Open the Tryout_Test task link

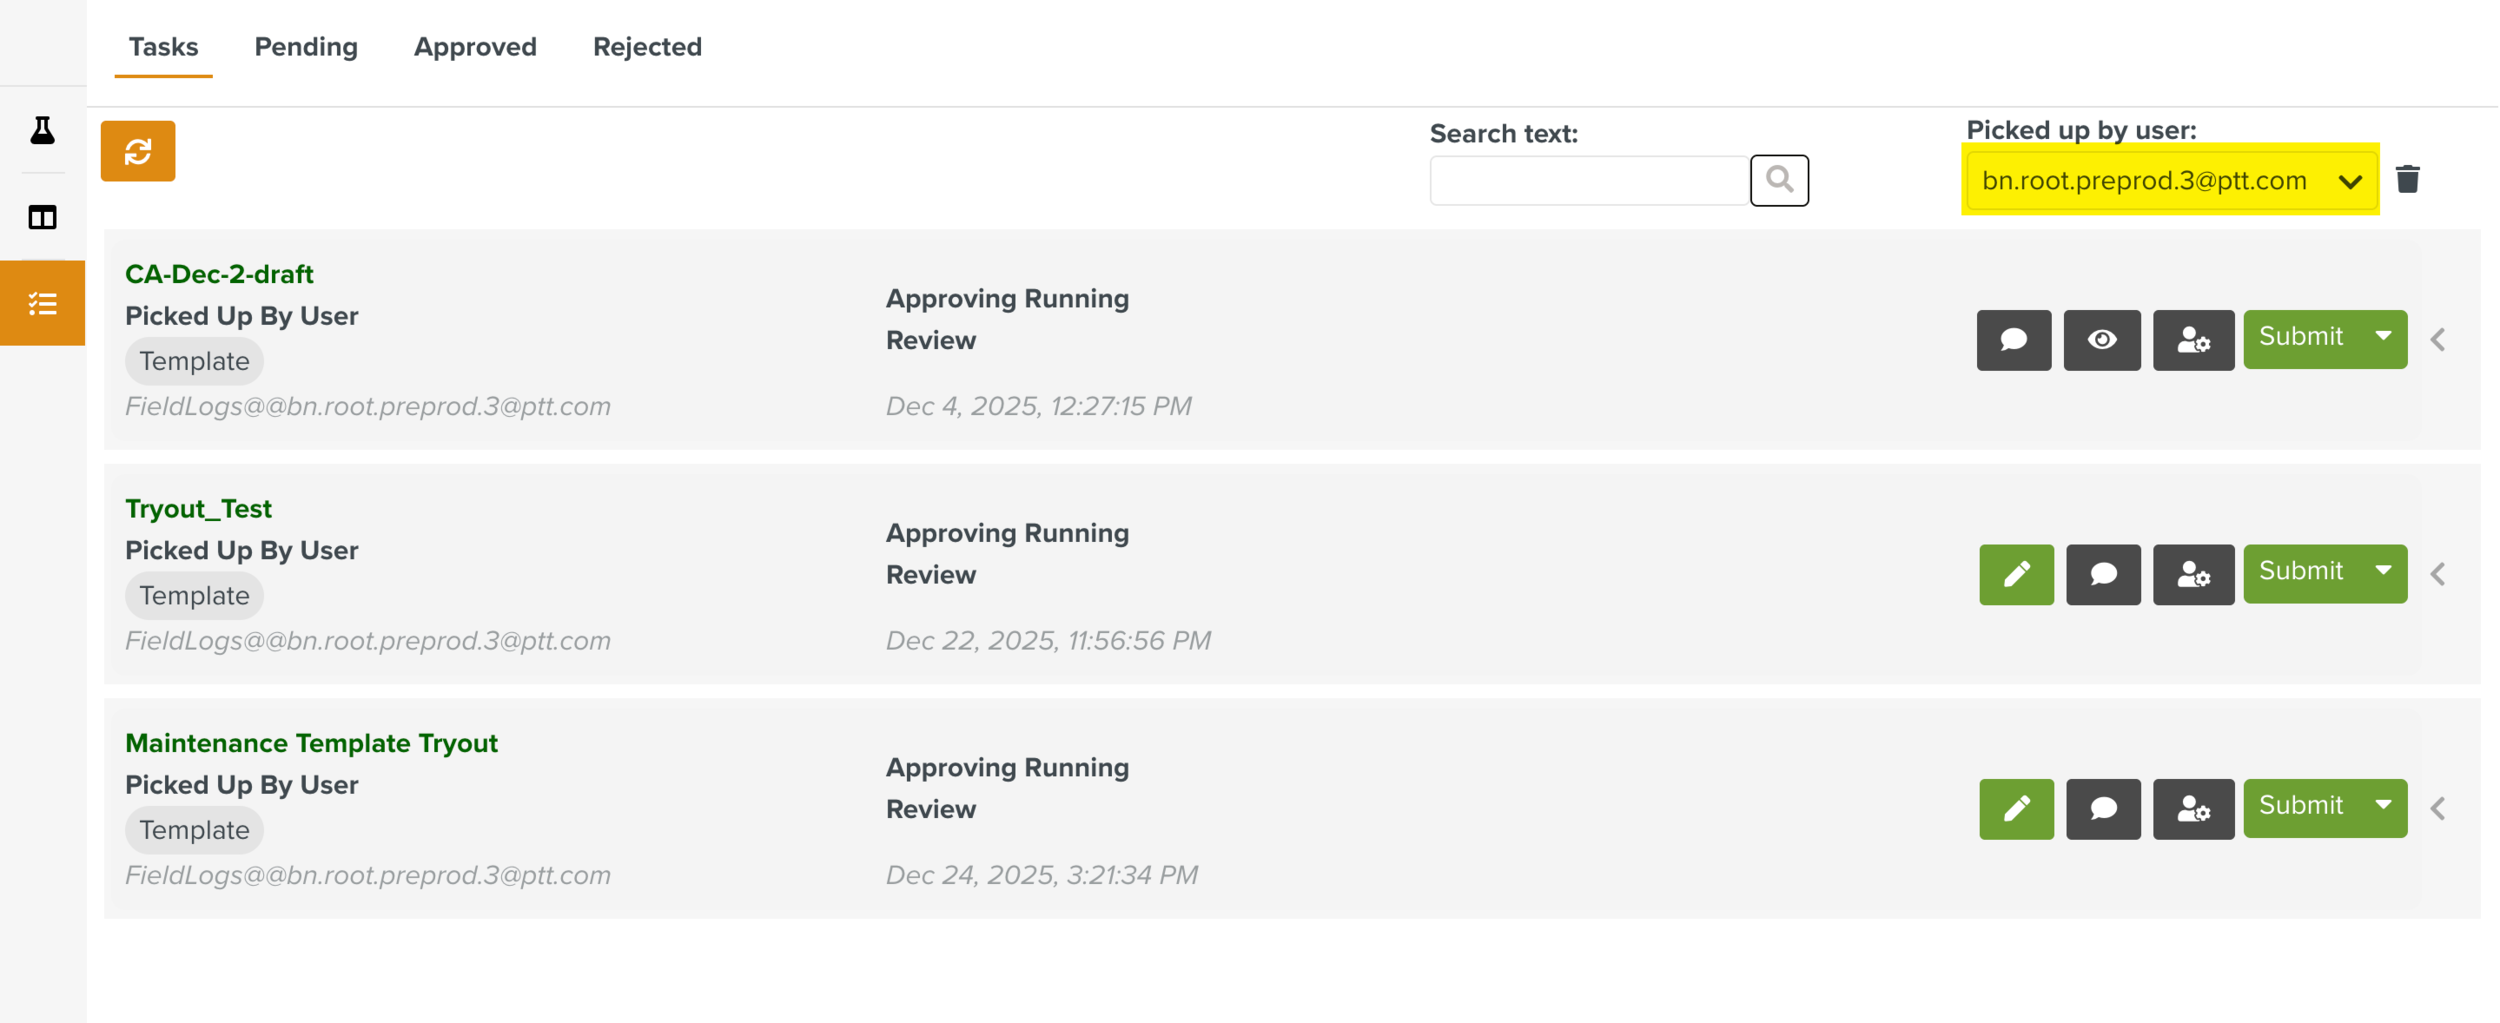click(x=198, y=509)
